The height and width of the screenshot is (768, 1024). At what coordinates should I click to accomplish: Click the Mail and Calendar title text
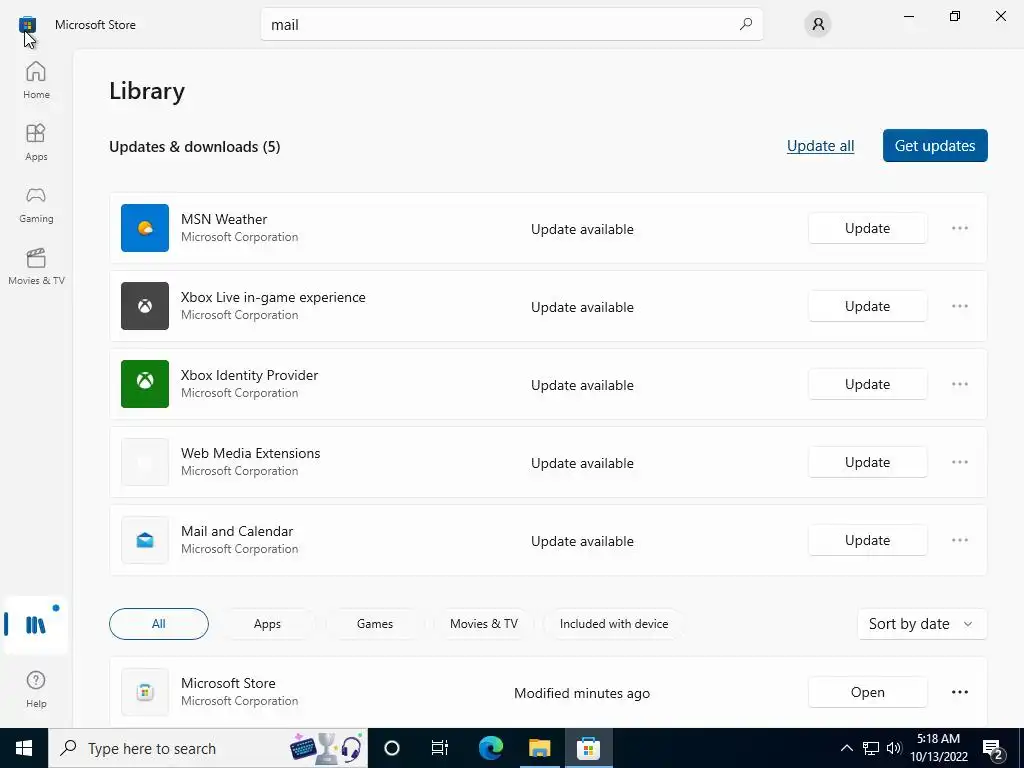click(x=237, y=531)
